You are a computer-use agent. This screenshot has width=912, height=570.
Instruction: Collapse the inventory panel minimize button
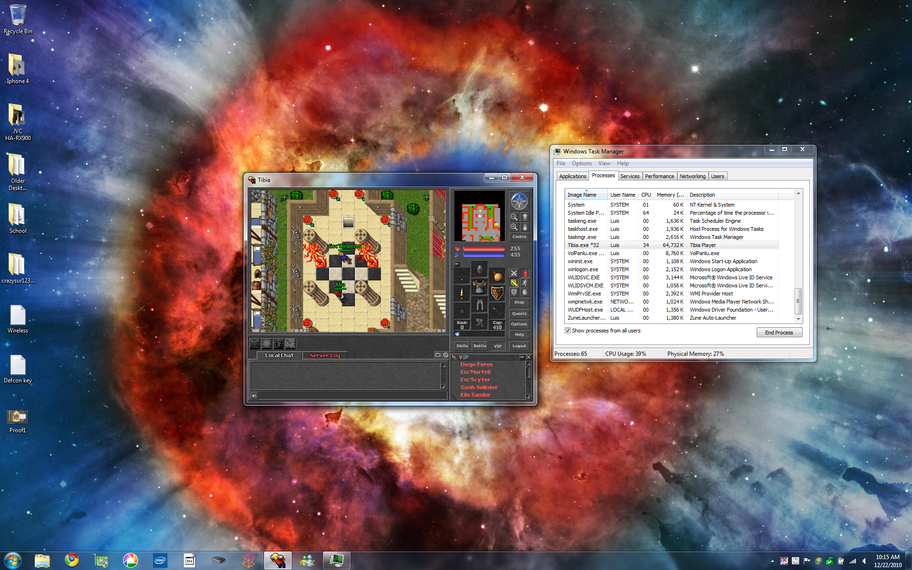(x=457, y=264)
